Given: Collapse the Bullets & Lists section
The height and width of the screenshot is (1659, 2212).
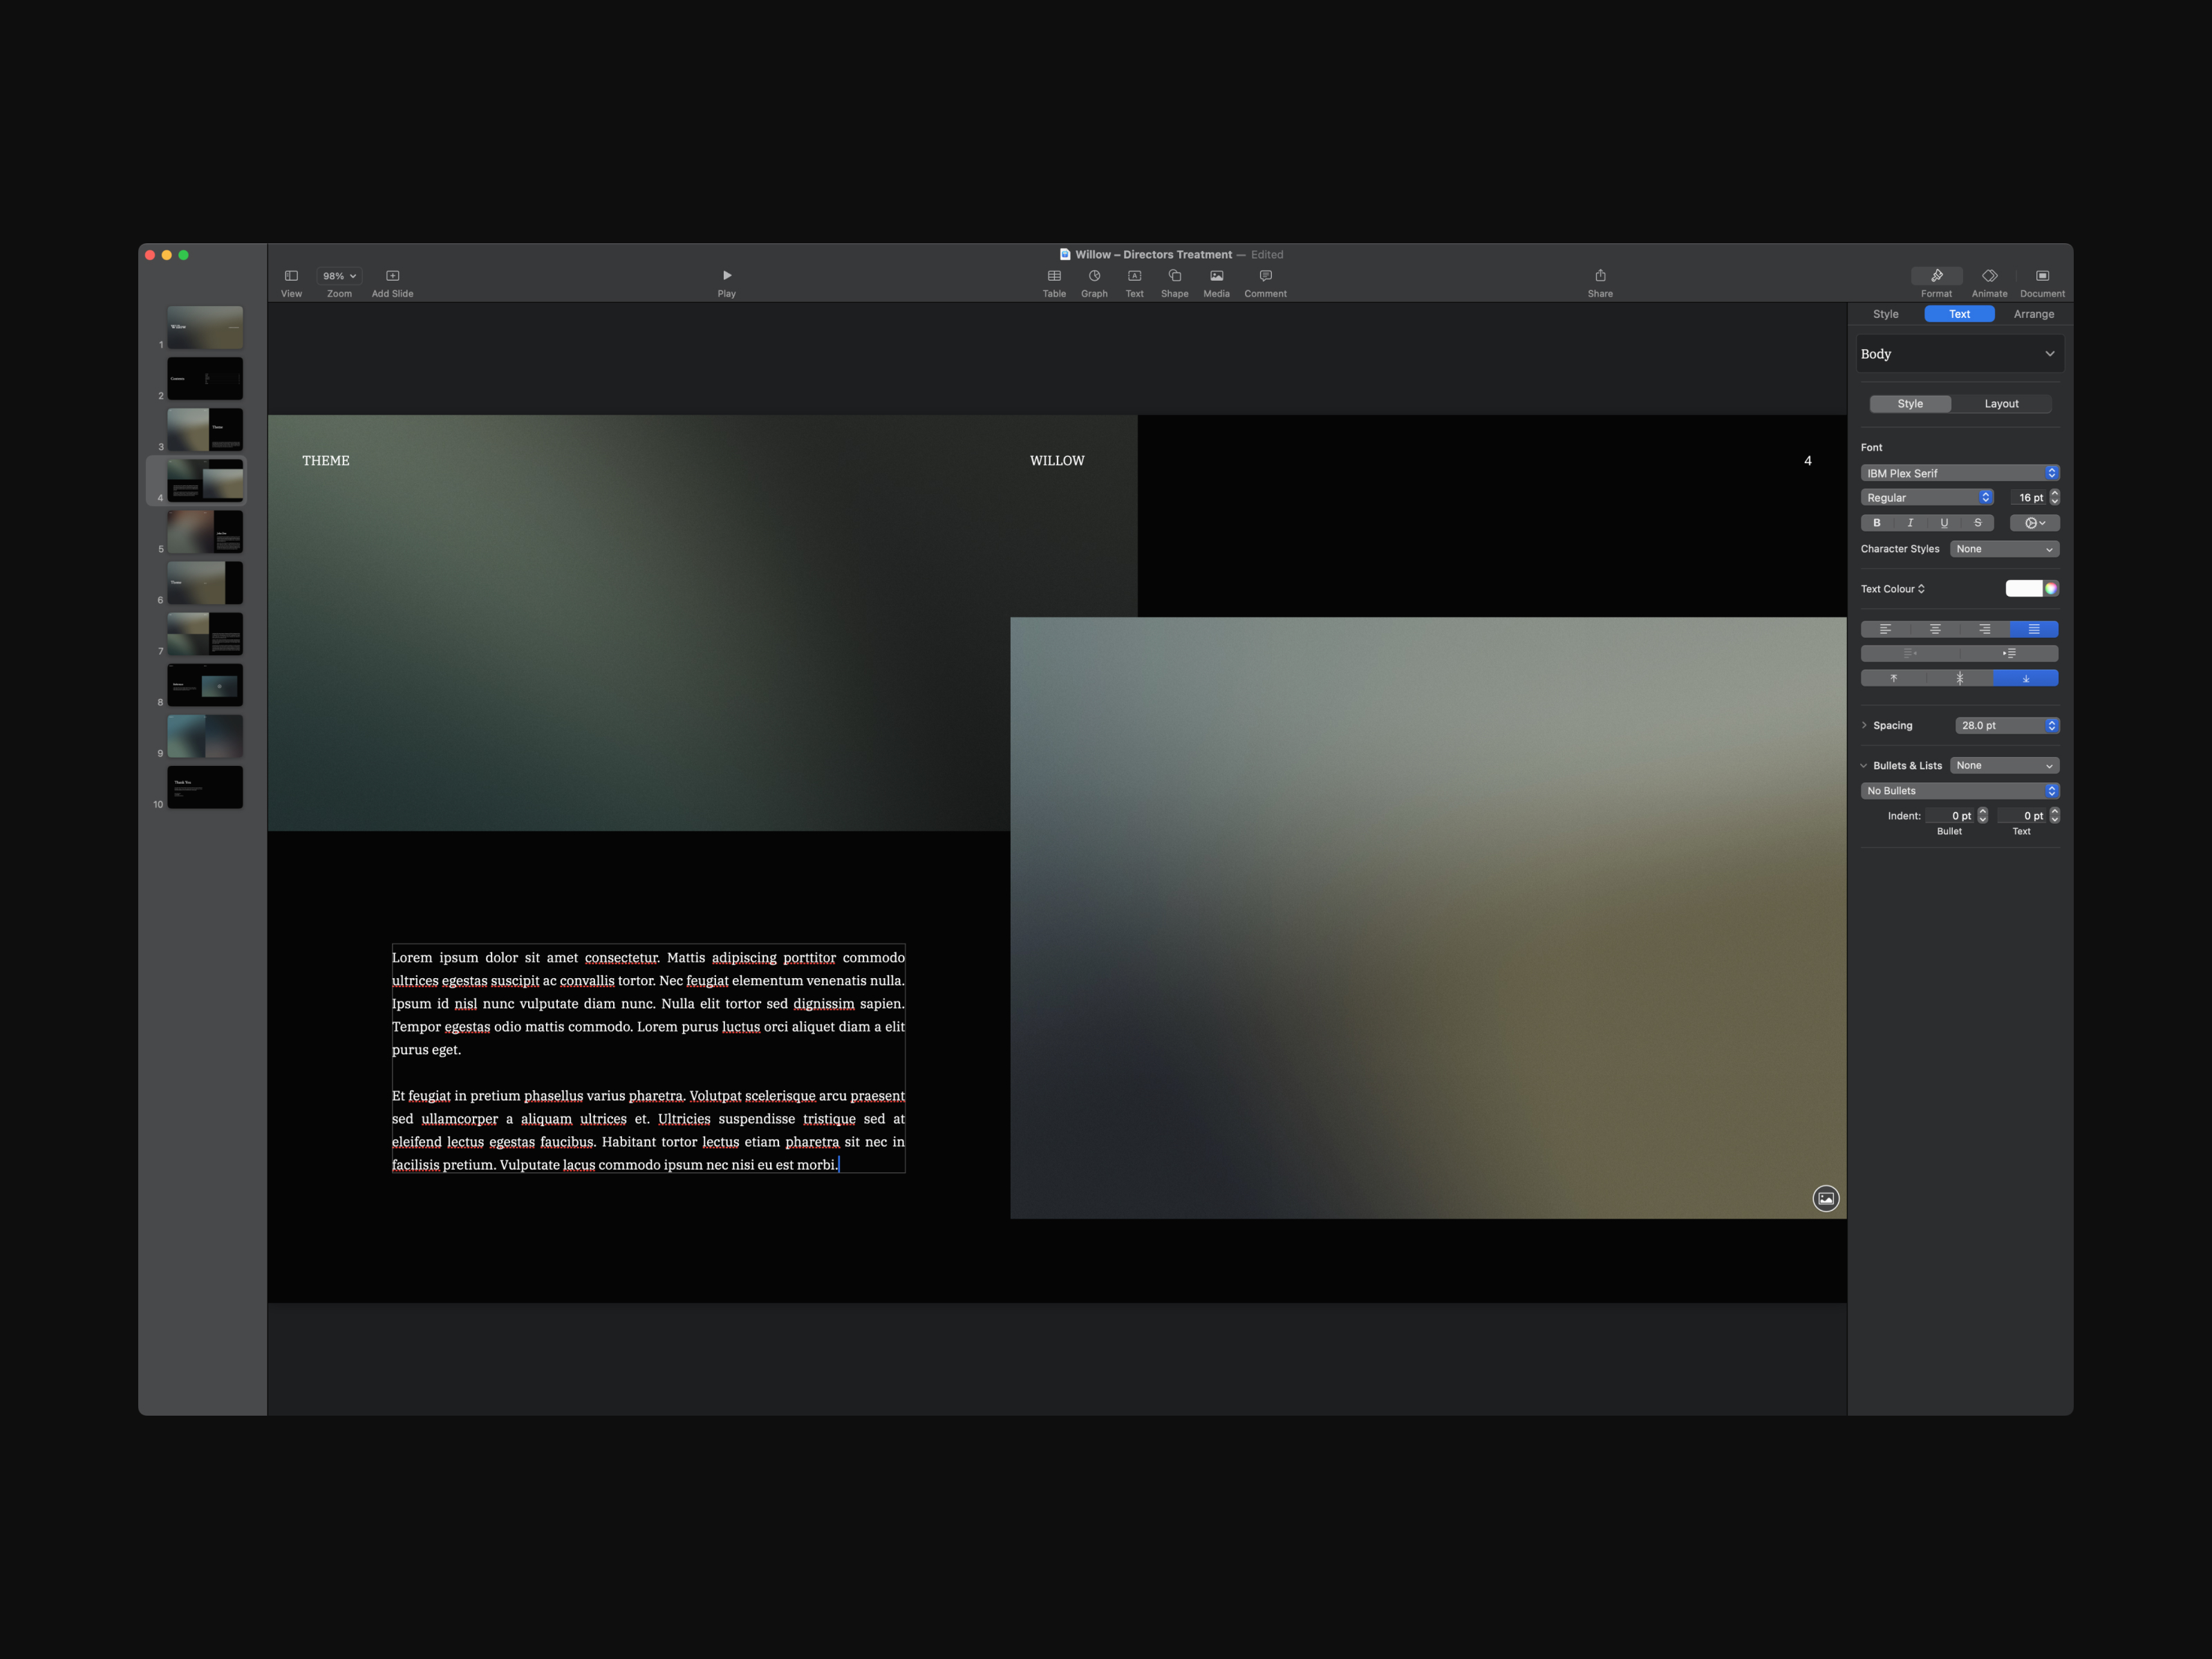Looking at the screenshot, I should pos(1864,766).
